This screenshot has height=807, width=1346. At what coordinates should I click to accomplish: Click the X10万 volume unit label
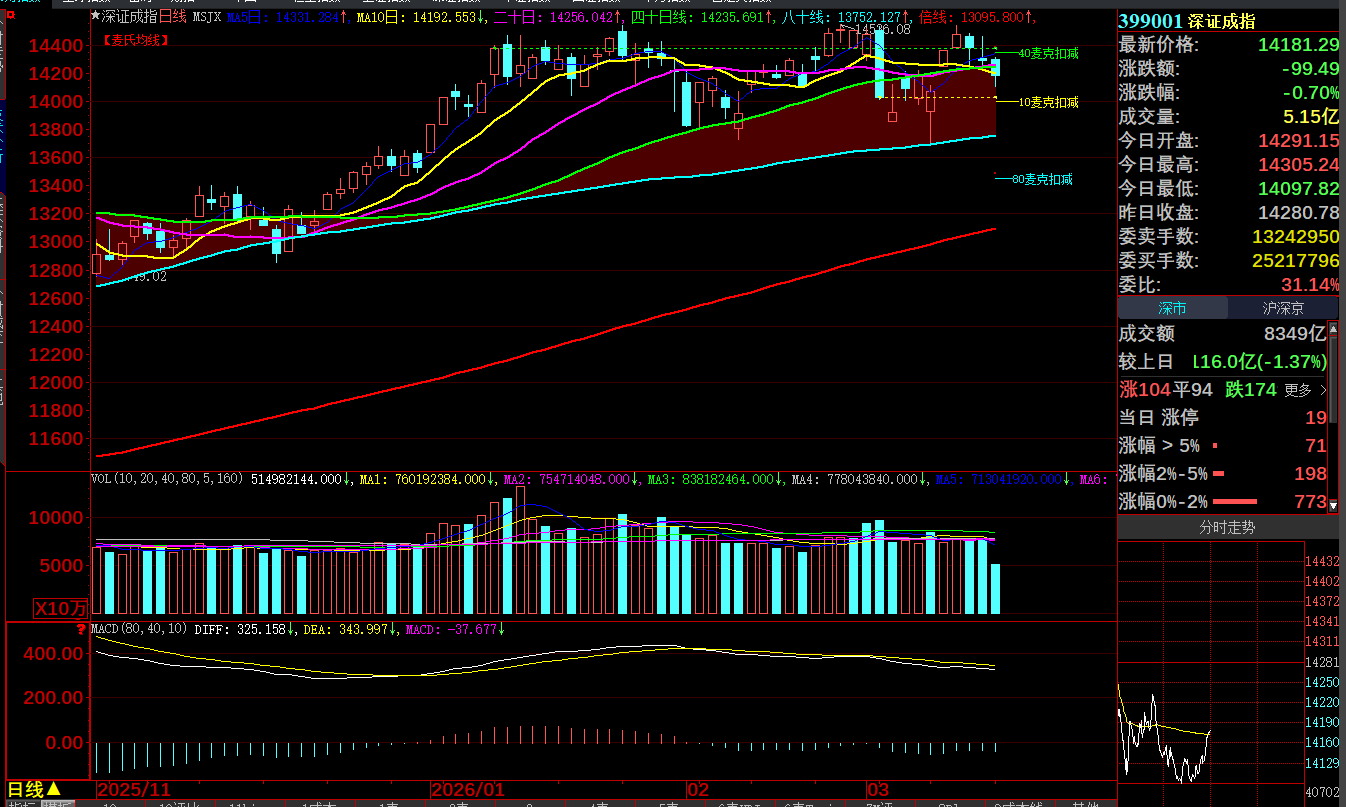pos(62,608)
